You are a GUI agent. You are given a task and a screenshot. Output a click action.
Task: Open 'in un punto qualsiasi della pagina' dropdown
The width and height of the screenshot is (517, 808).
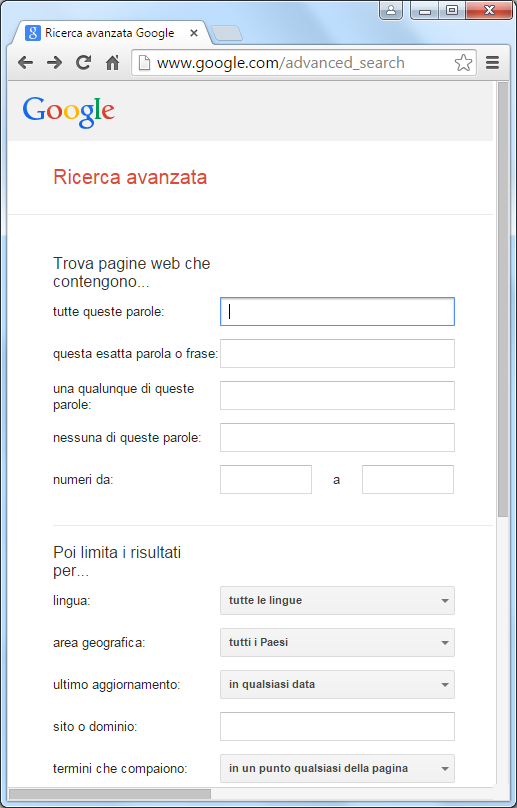pyautogui.click(x=337, y=769)
